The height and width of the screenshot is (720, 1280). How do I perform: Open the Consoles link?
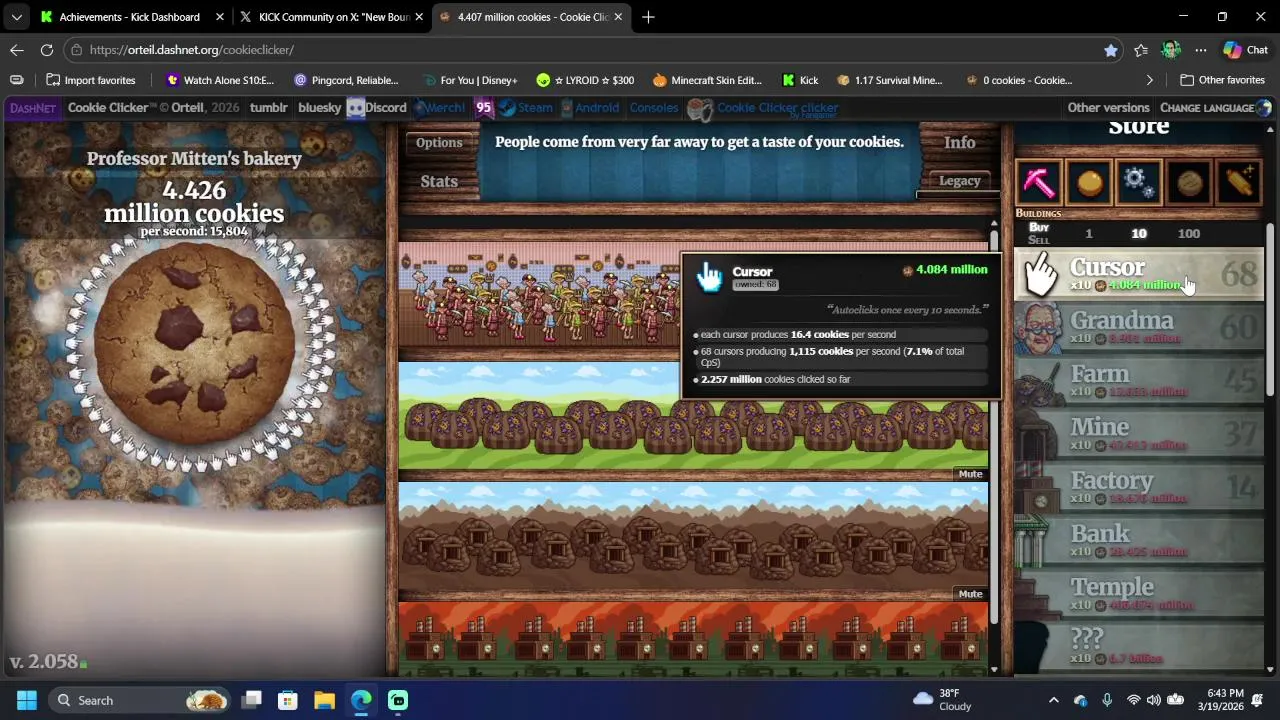pos(653,108)
